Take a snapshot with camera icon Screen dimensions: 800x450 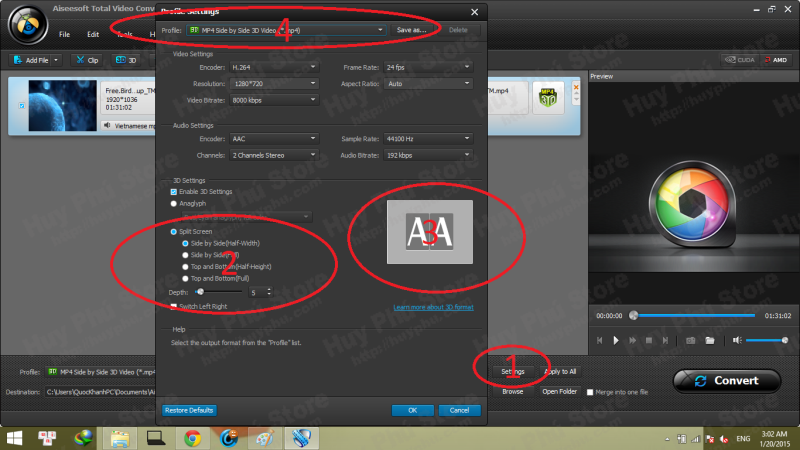click(x=690, y=340)
